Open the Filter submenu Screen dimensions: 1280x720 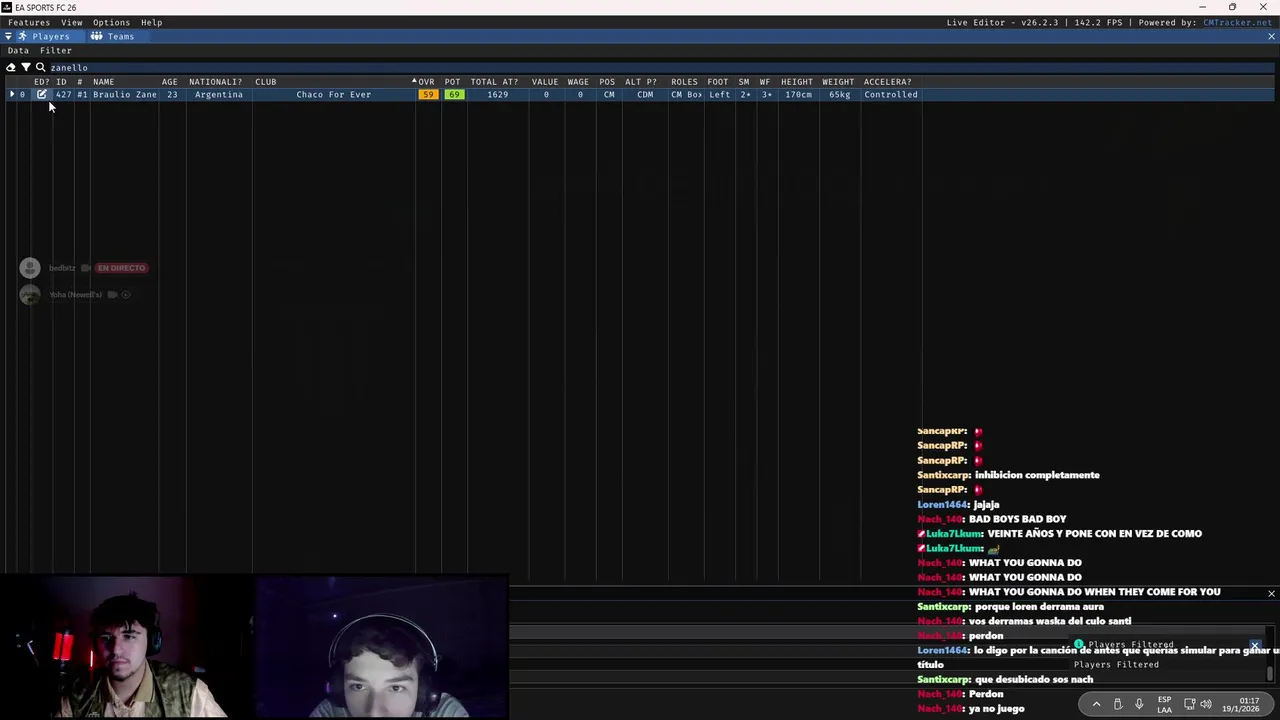[56, 50]
